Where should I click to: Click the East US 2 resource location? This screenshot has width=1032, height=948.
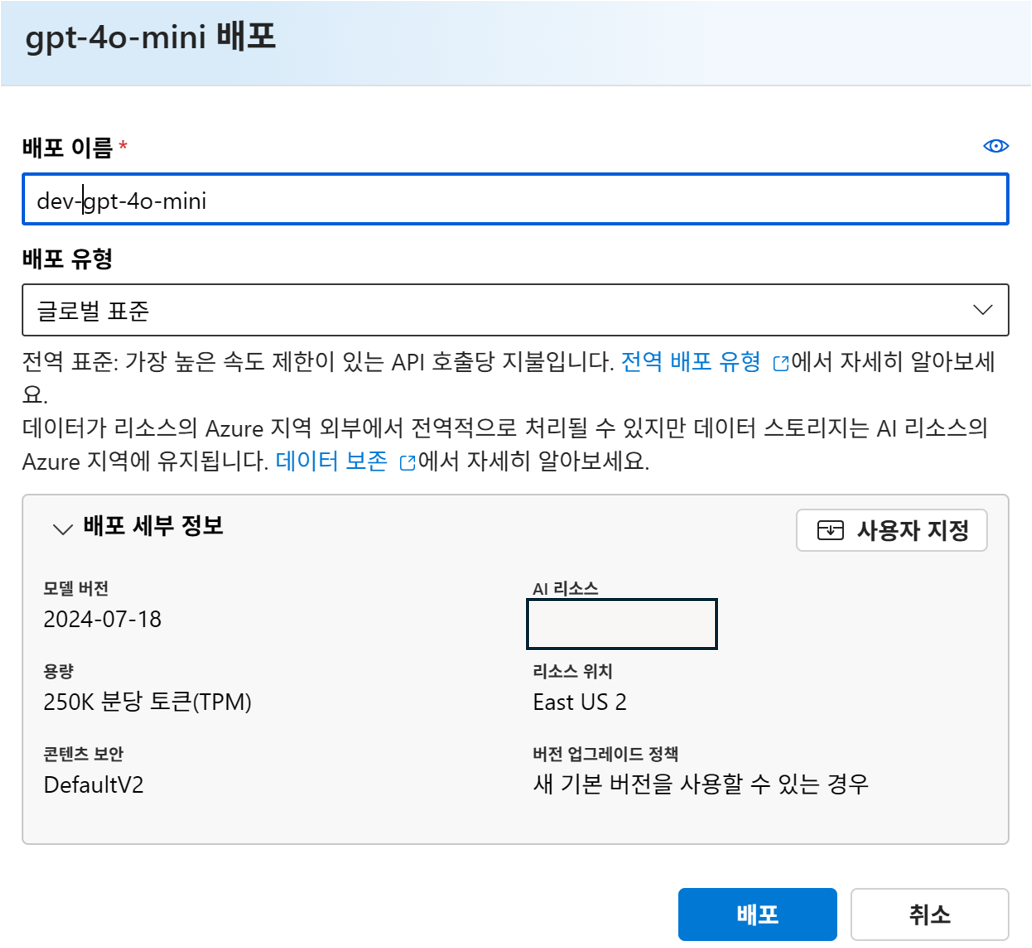tap(580, 702)
